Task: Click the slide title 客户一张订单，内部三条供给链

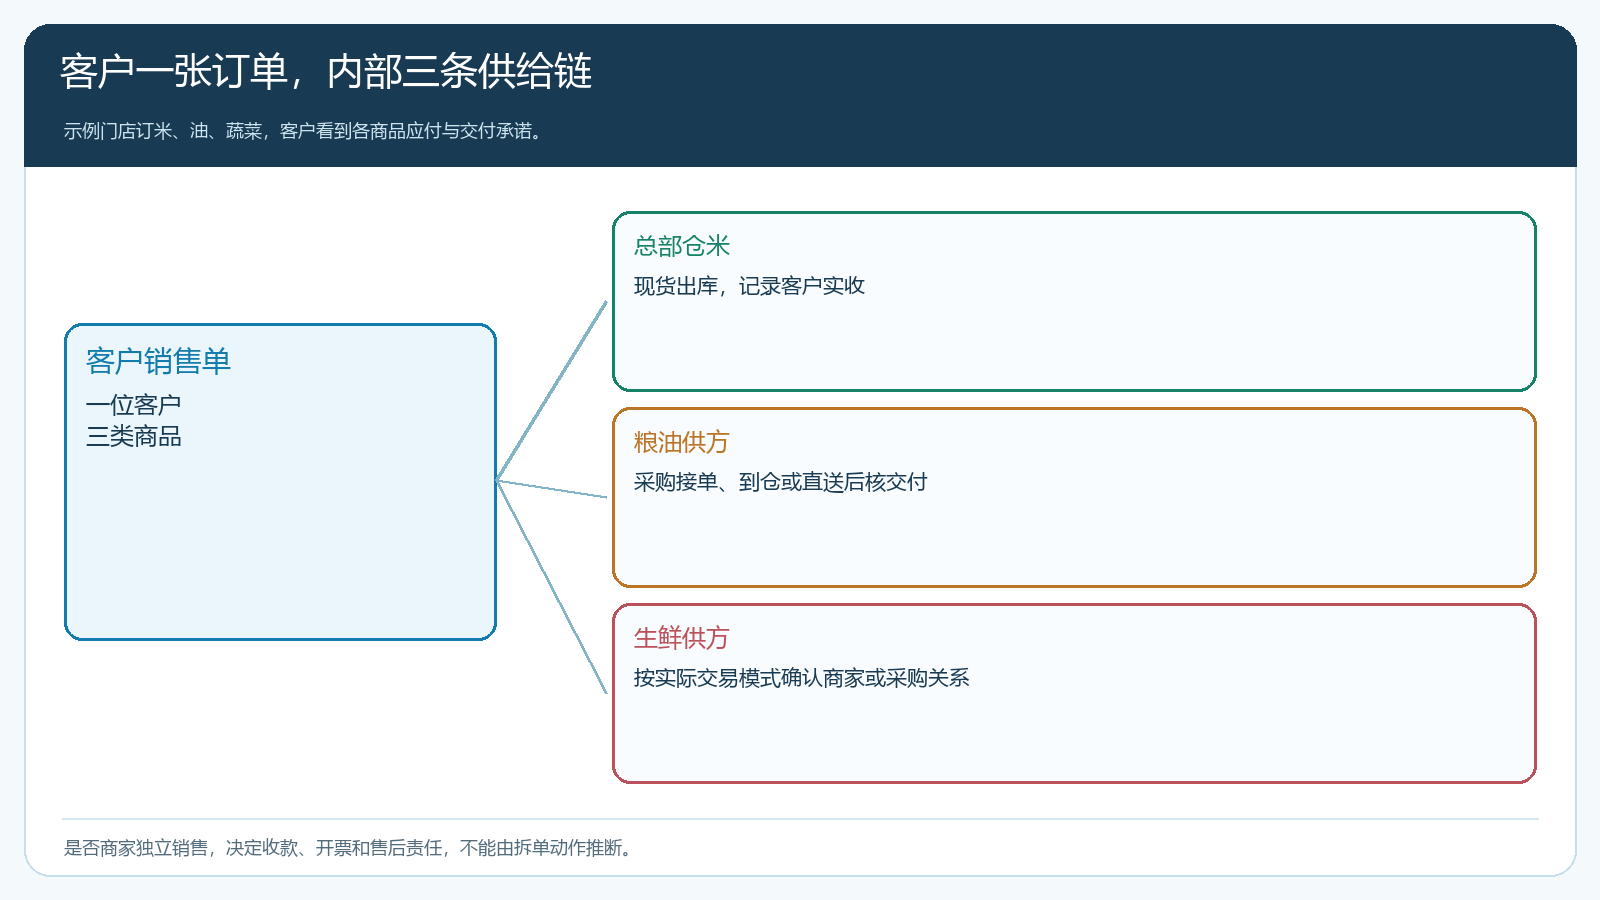Action: click(x=326, y=72)
